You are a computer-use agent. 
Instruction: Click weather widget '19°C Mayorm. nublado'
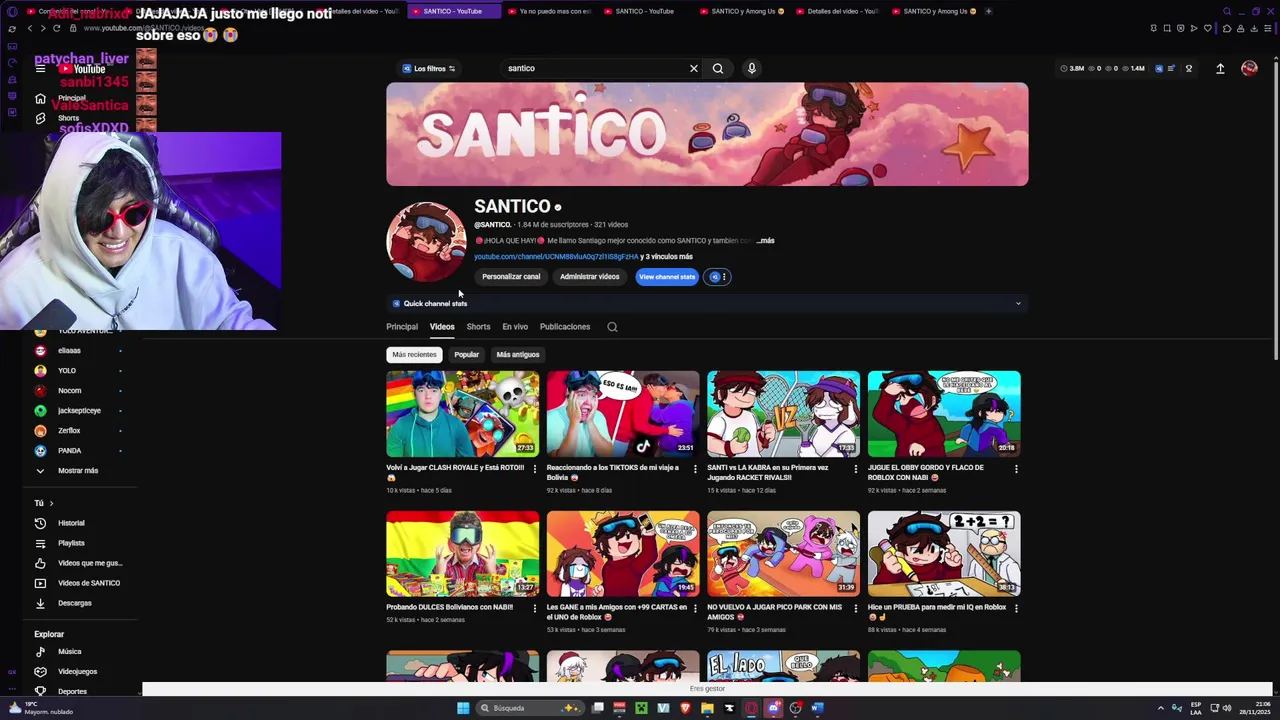[40, 708]
